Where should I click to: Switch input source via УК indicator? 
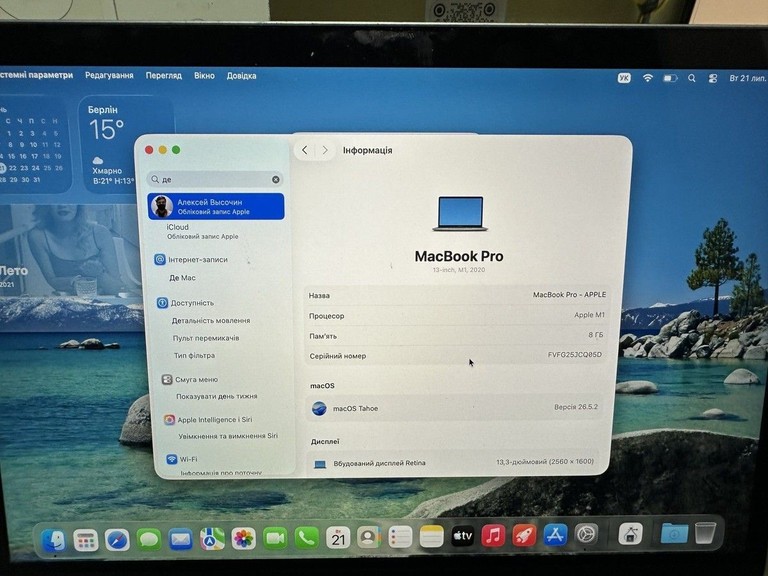pyautogui.click(x=624, y=78)
